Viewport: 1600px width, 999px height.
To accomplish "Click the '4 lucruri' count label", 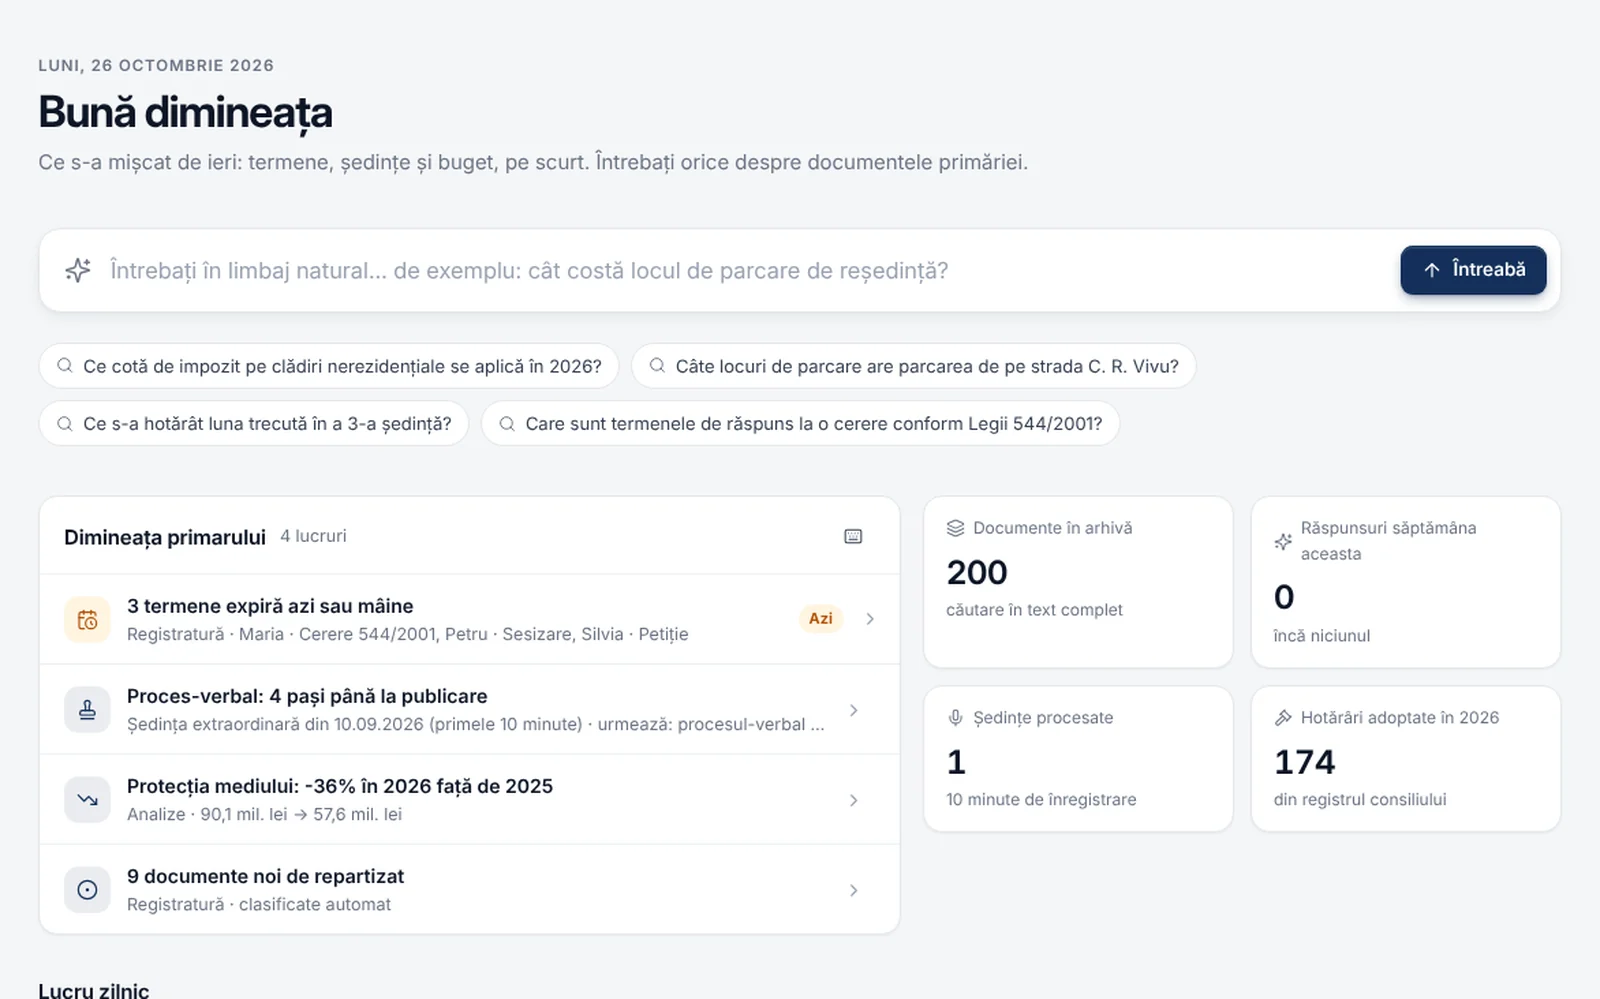I will tap(313, 537).
